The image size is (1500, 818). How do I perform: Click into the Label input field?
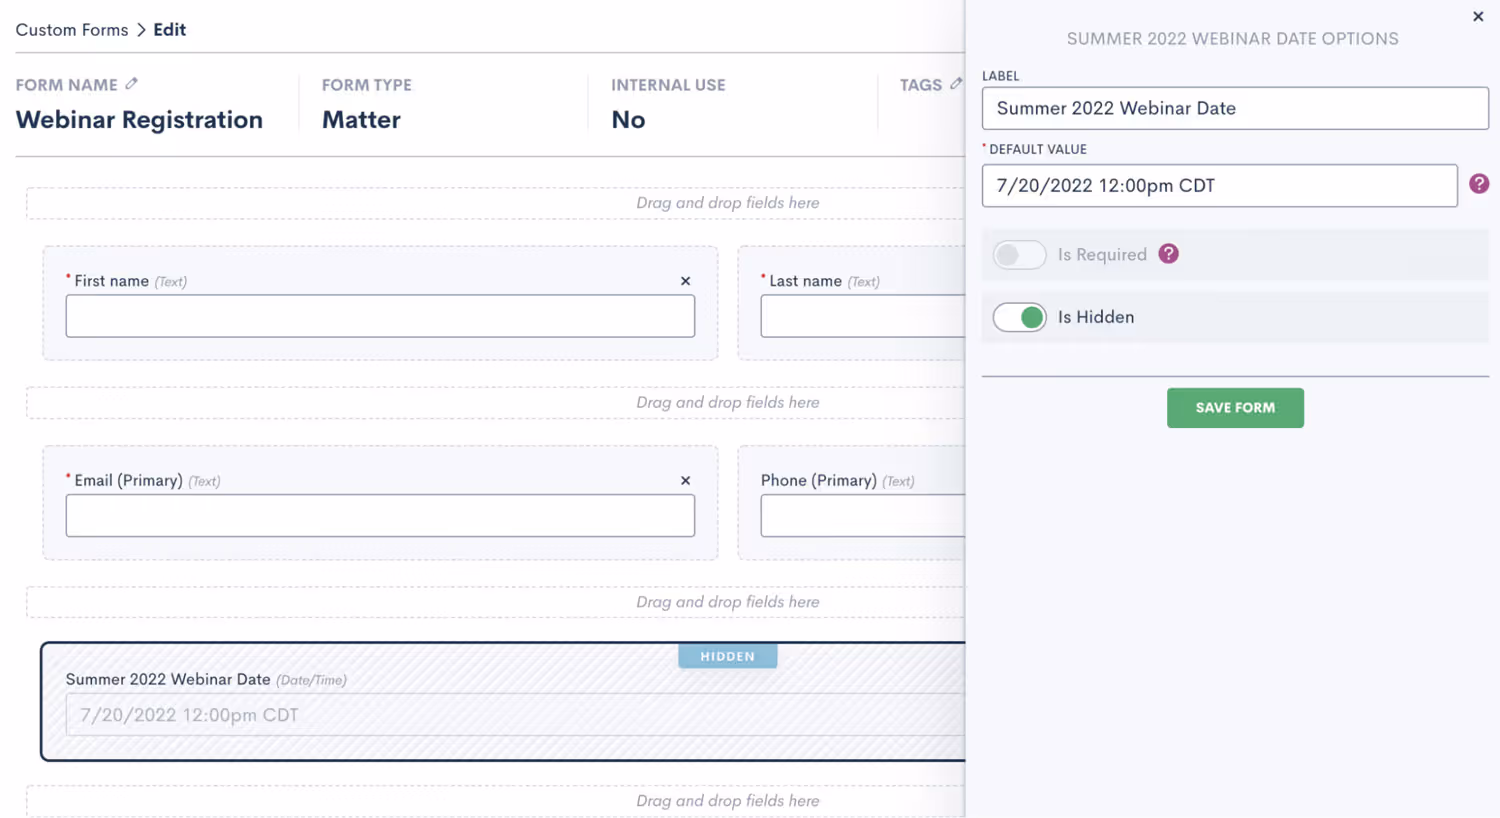[1235, 108]
